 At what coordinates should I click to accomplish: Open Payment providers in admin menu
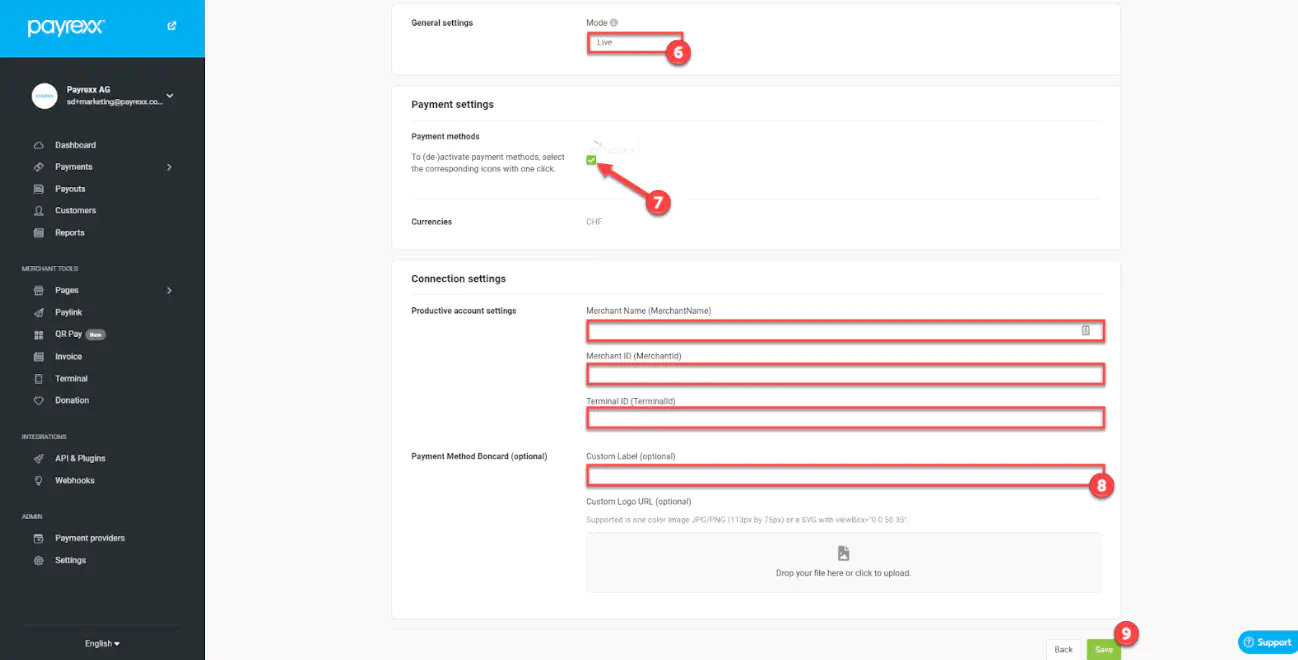click(89, 538)
